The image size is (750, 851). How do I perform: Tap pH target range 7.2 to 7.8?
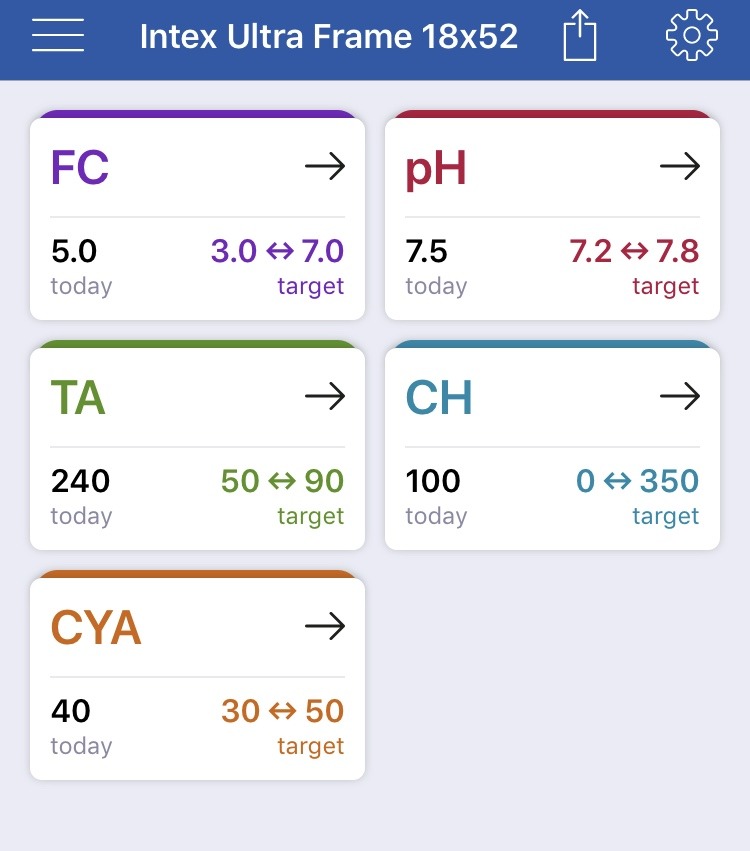tap(634, 251)
